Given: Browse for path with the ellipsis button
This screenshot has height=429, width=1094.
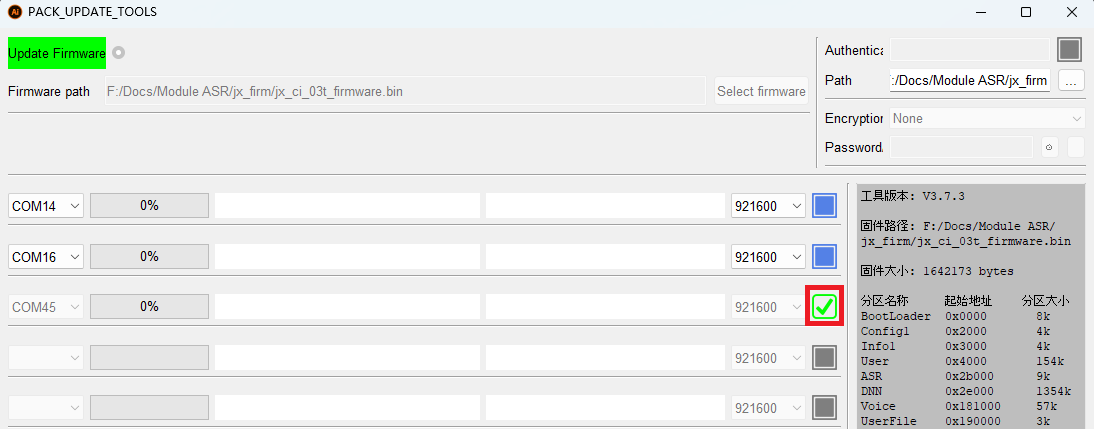Looking at the screenshot, I should click(x=1070, y=80).
